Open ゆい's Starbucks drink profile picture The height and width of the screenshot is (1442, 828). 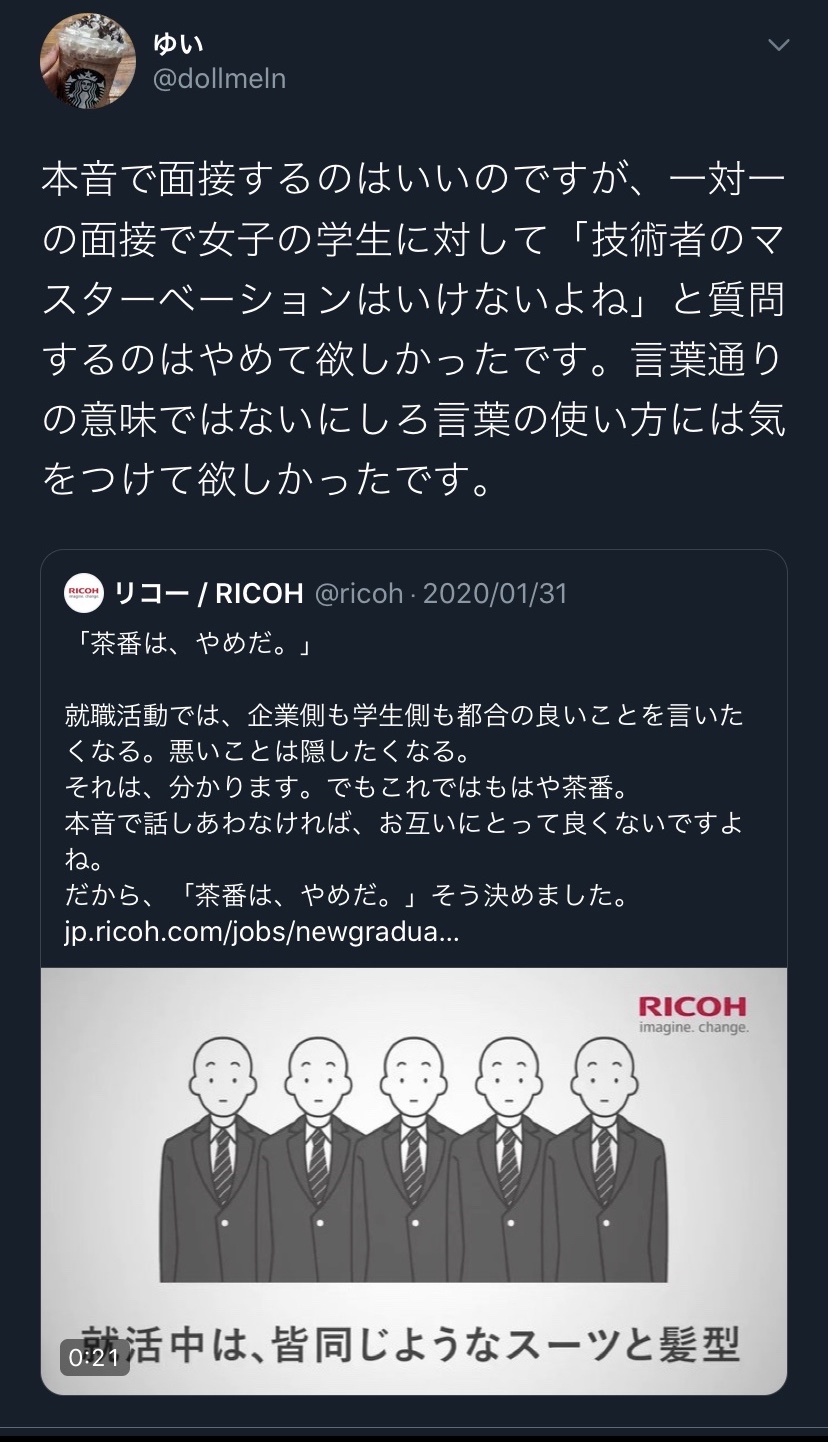tap(87, 61)
